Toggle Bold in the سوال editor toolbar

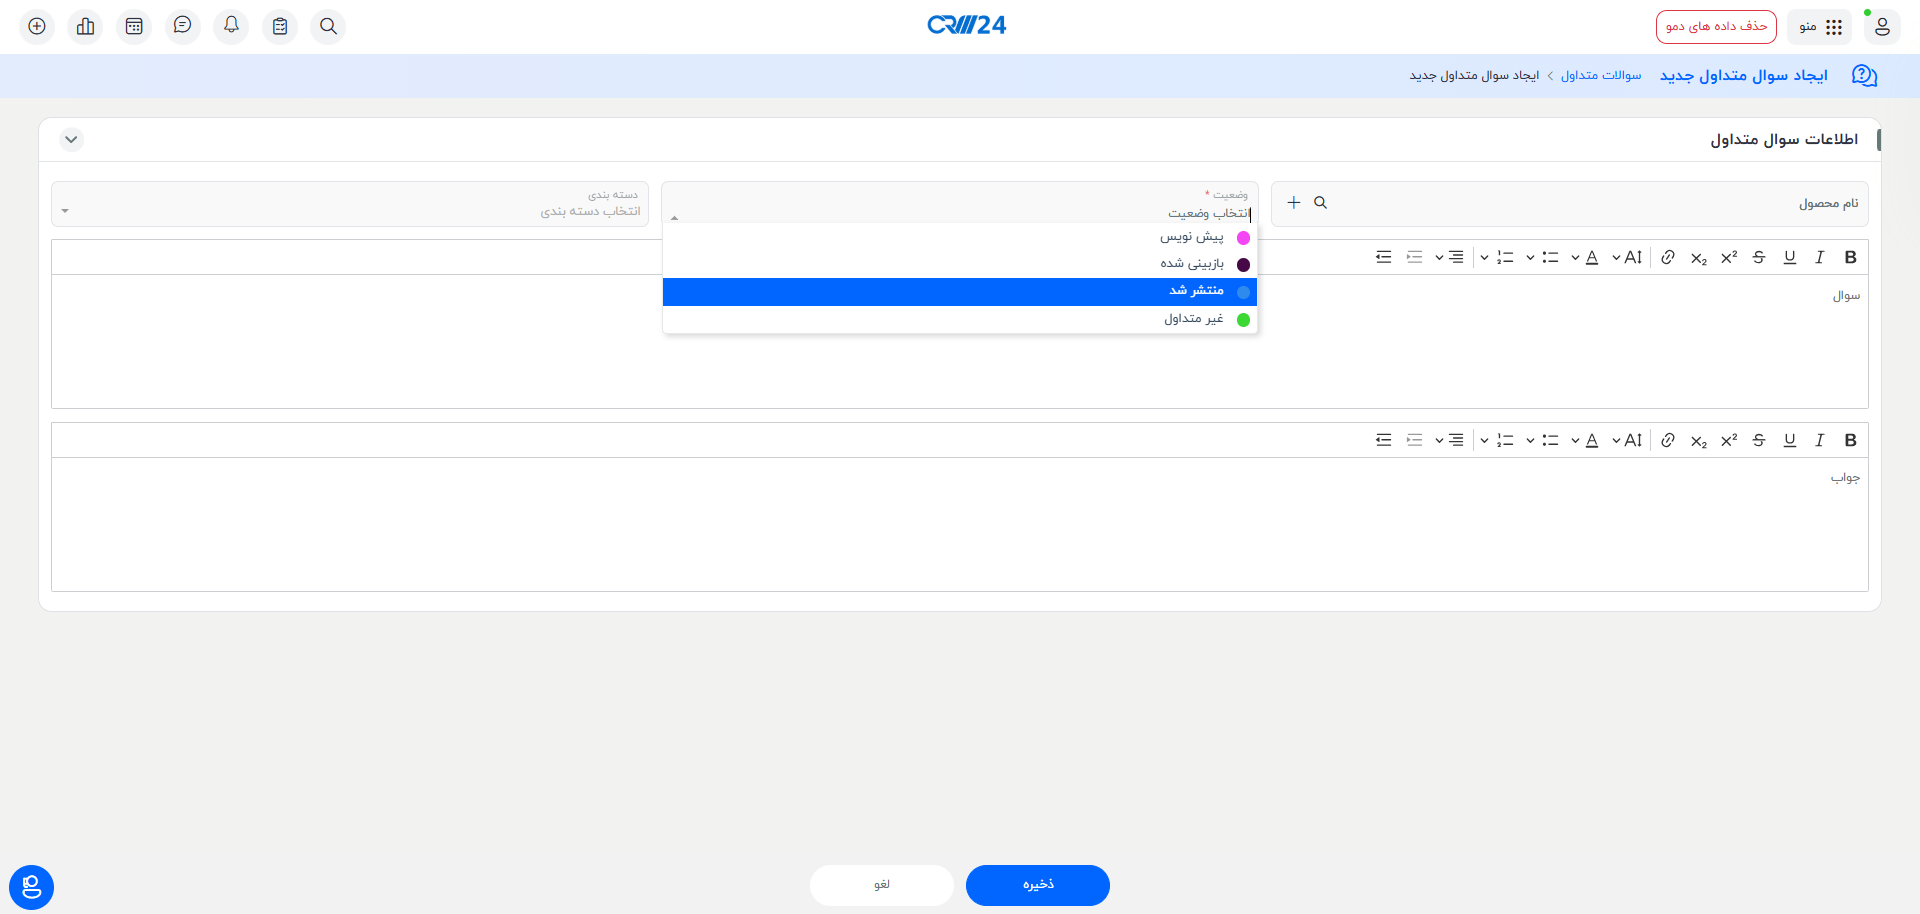click(x=1850, y=258)
